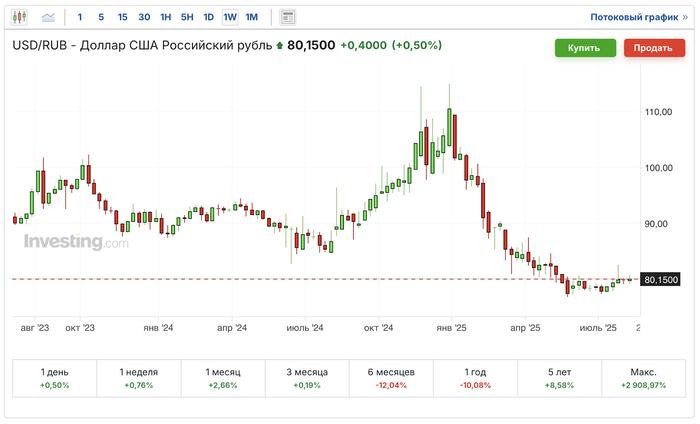Select the 5H interval
The height and width of the screenshot is (424, 700).
[x=187, y=17]
